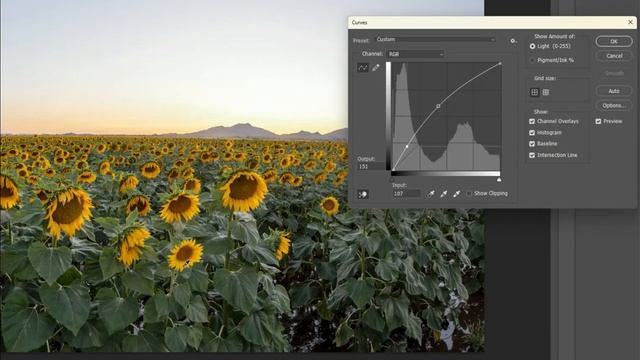The image size is (640, 360).
Task: Click the black point input slider
Action: 392,179
